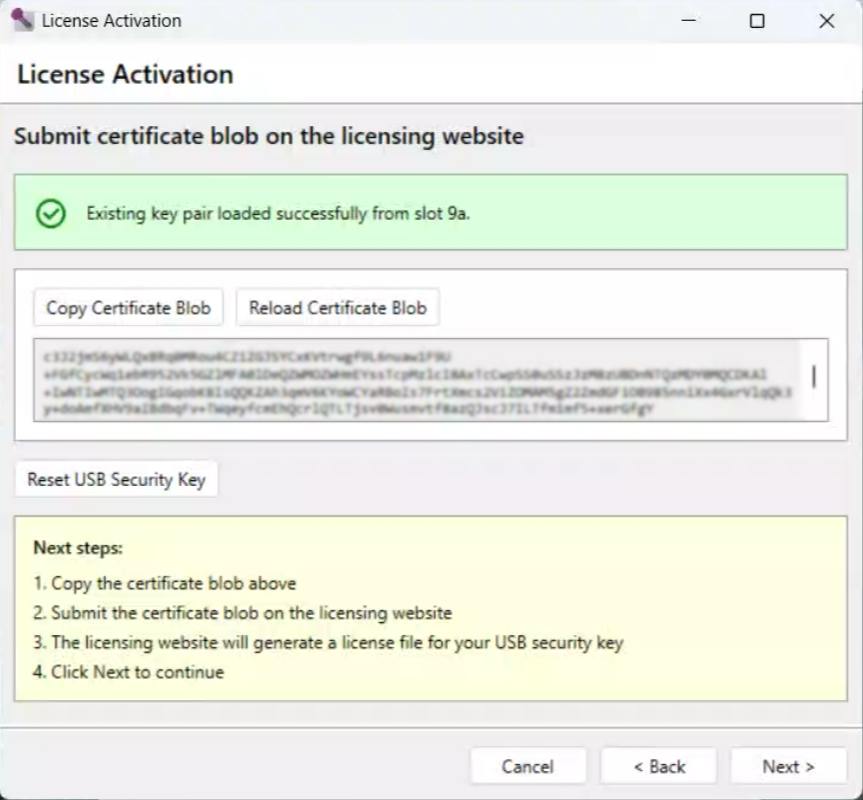Click the License Activation app icon in title bar
Viewport: 863px width, 800px height.
click(x=22, y=20)
